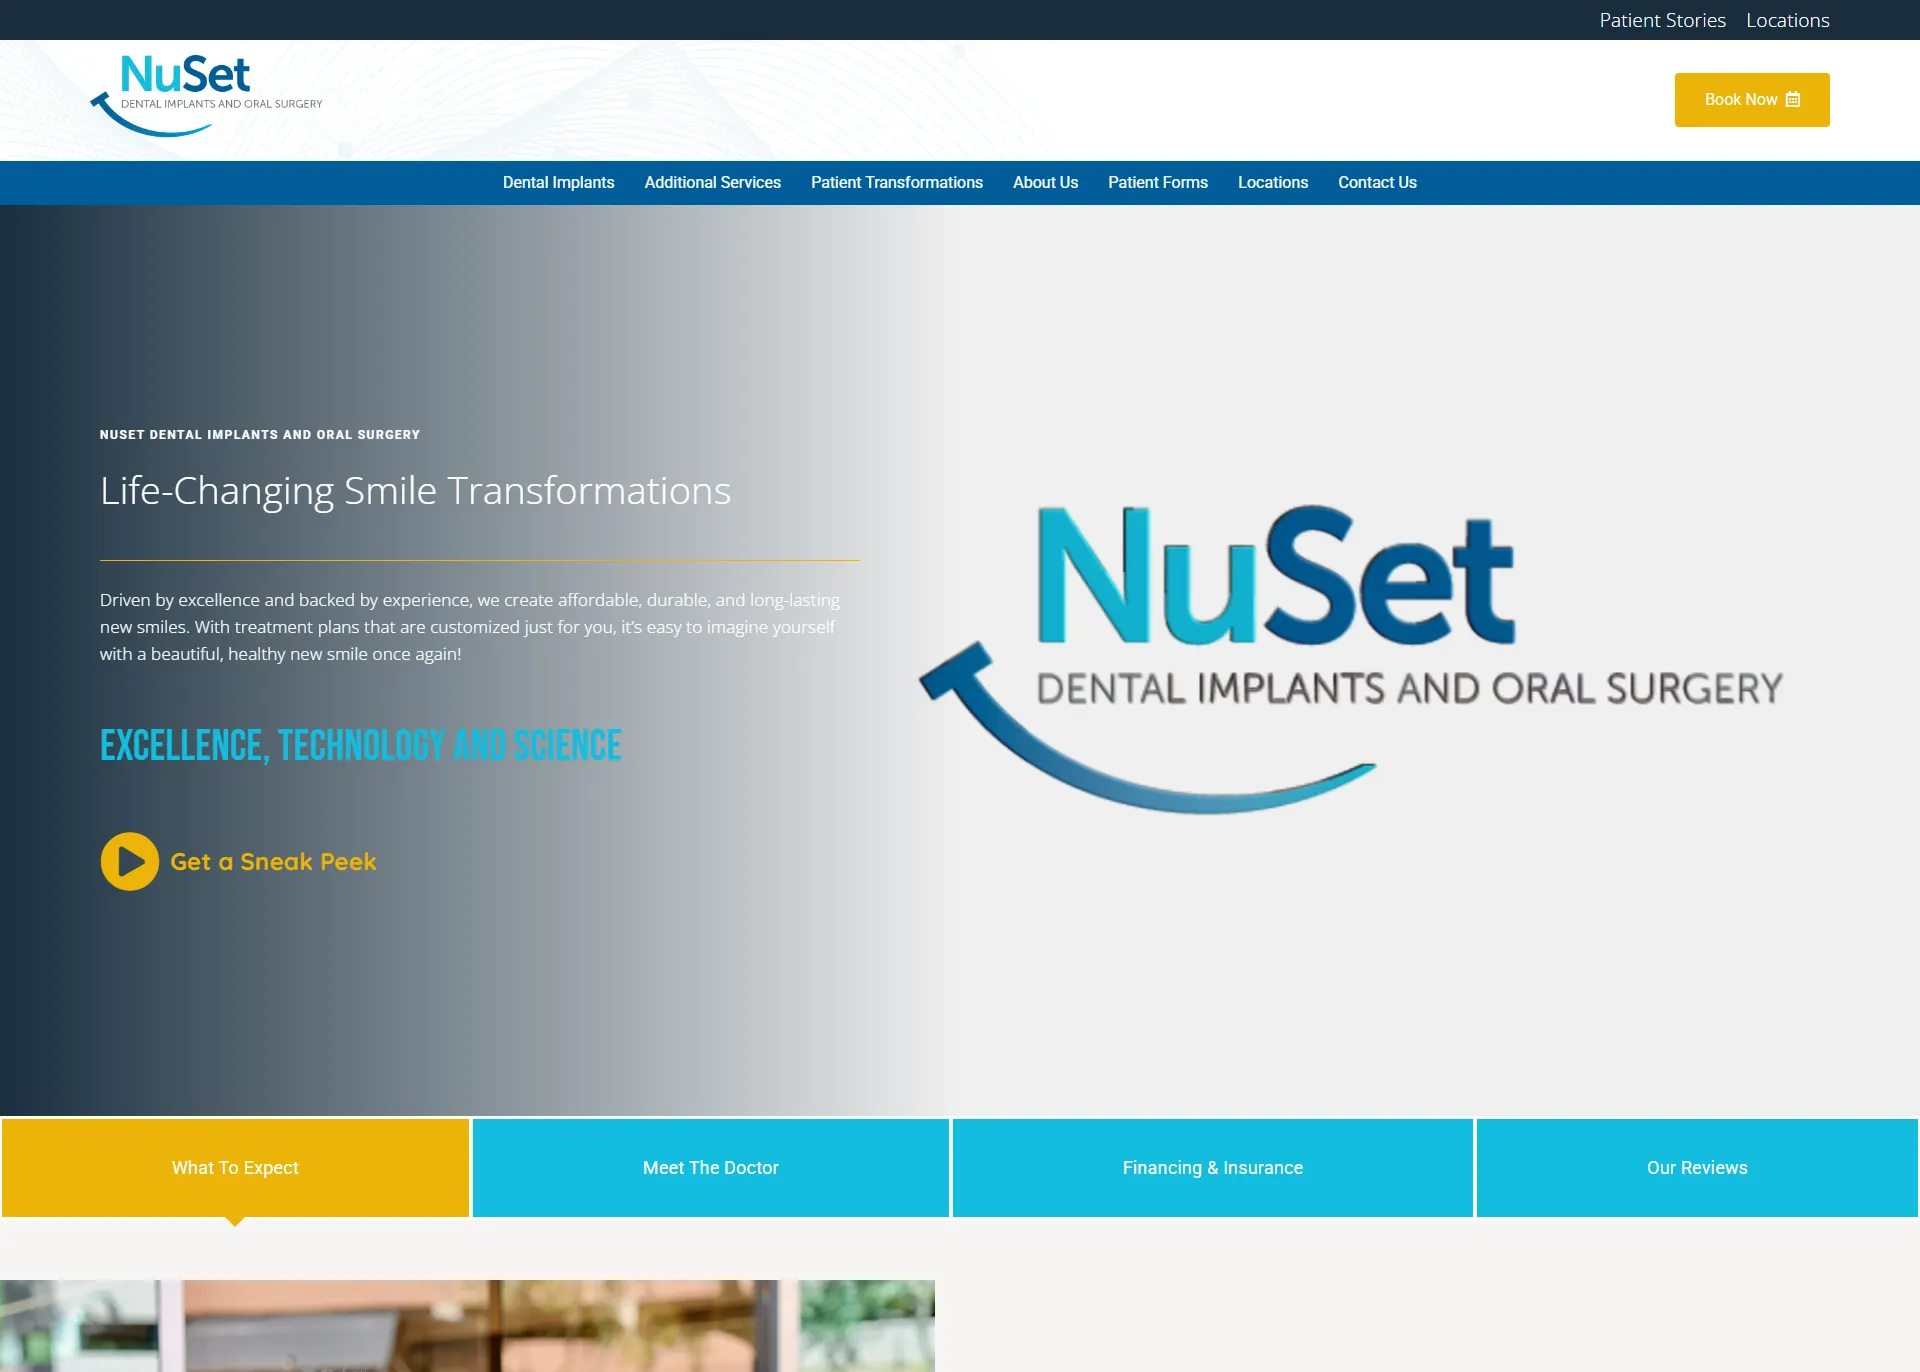The width and height of the screenshot is (1920, 1372).
Task: Open the Additional Services menu
Action: pyautogui.click(x=712, y=182)
